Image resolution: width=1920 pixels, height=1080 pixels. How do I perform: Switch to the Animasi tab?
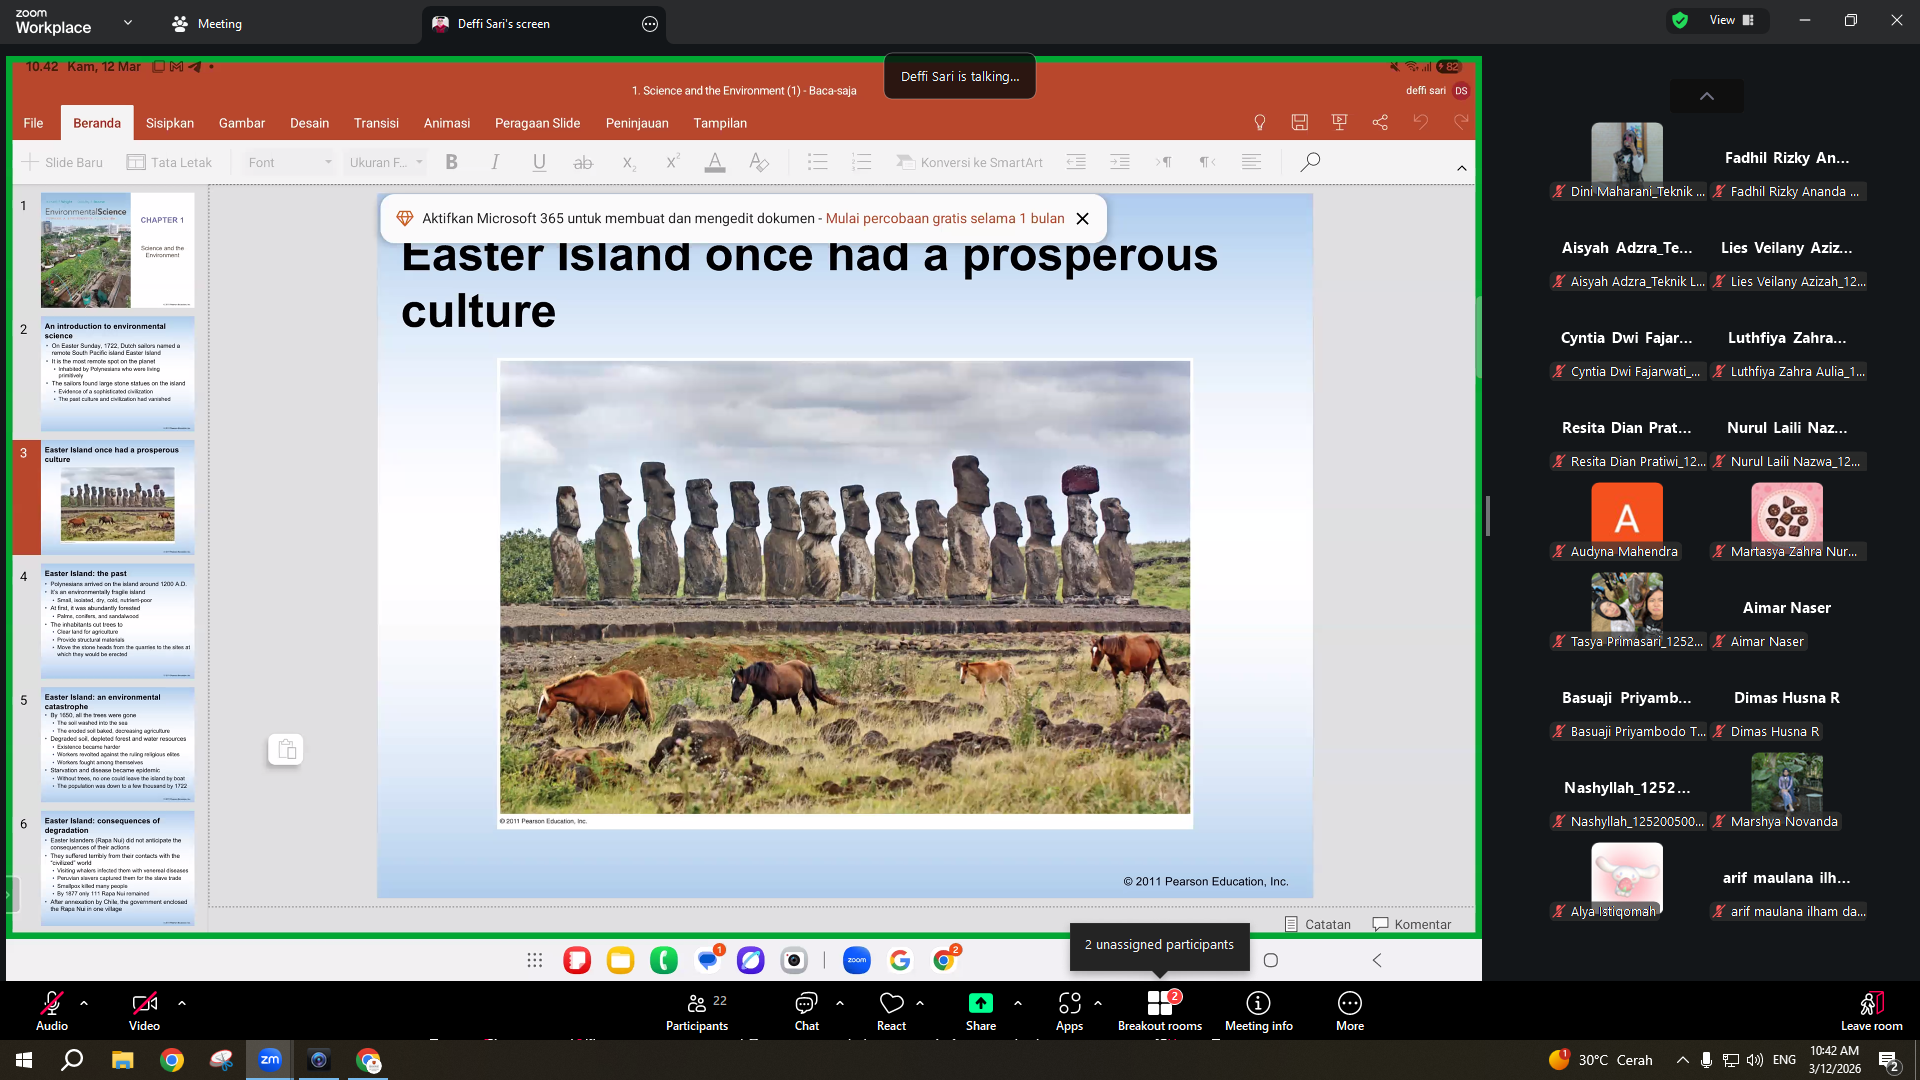(x=447, y=123)
